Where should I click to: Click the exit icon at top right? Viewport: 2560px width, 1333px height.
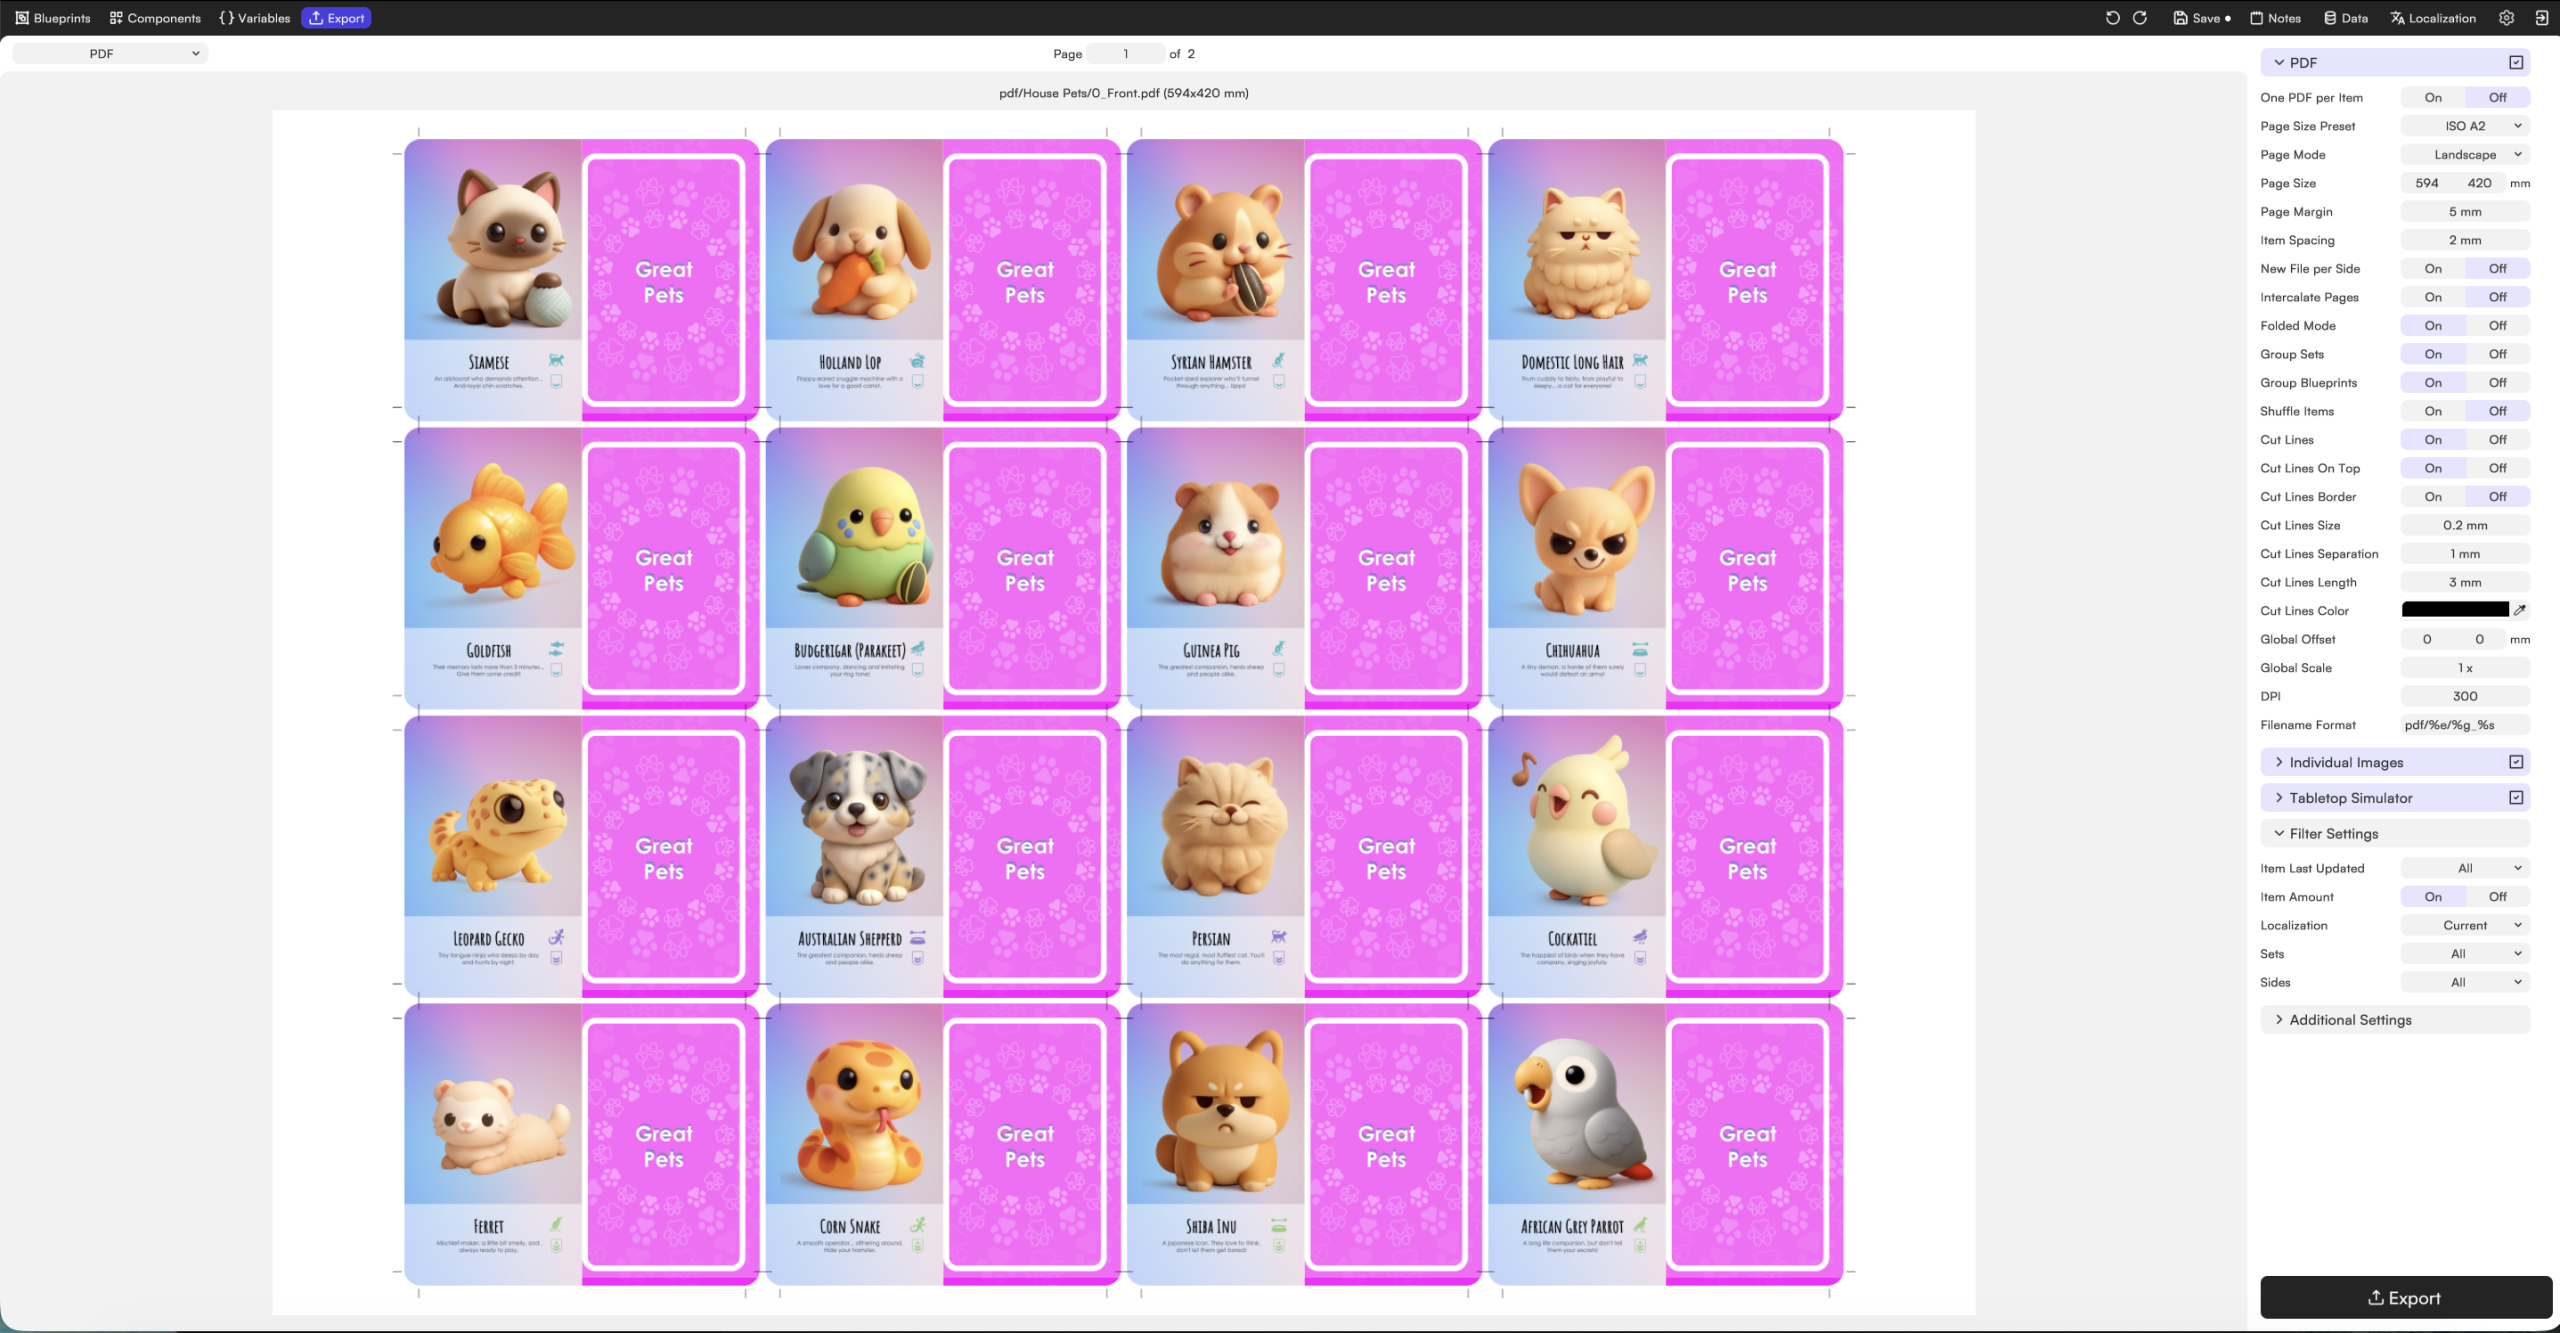pyautogui.click(x=2541, y=18)
